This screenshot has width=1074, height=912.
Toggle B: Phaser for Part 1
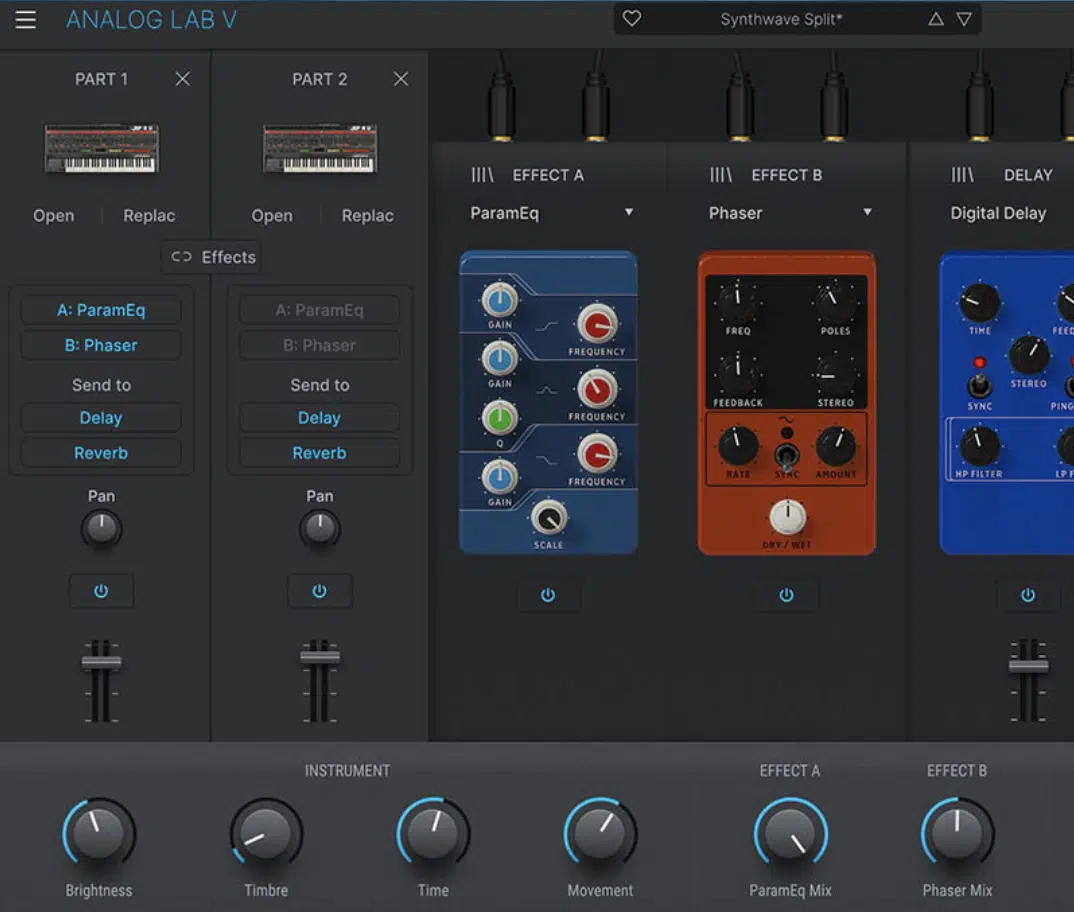(x=101, y=345)
